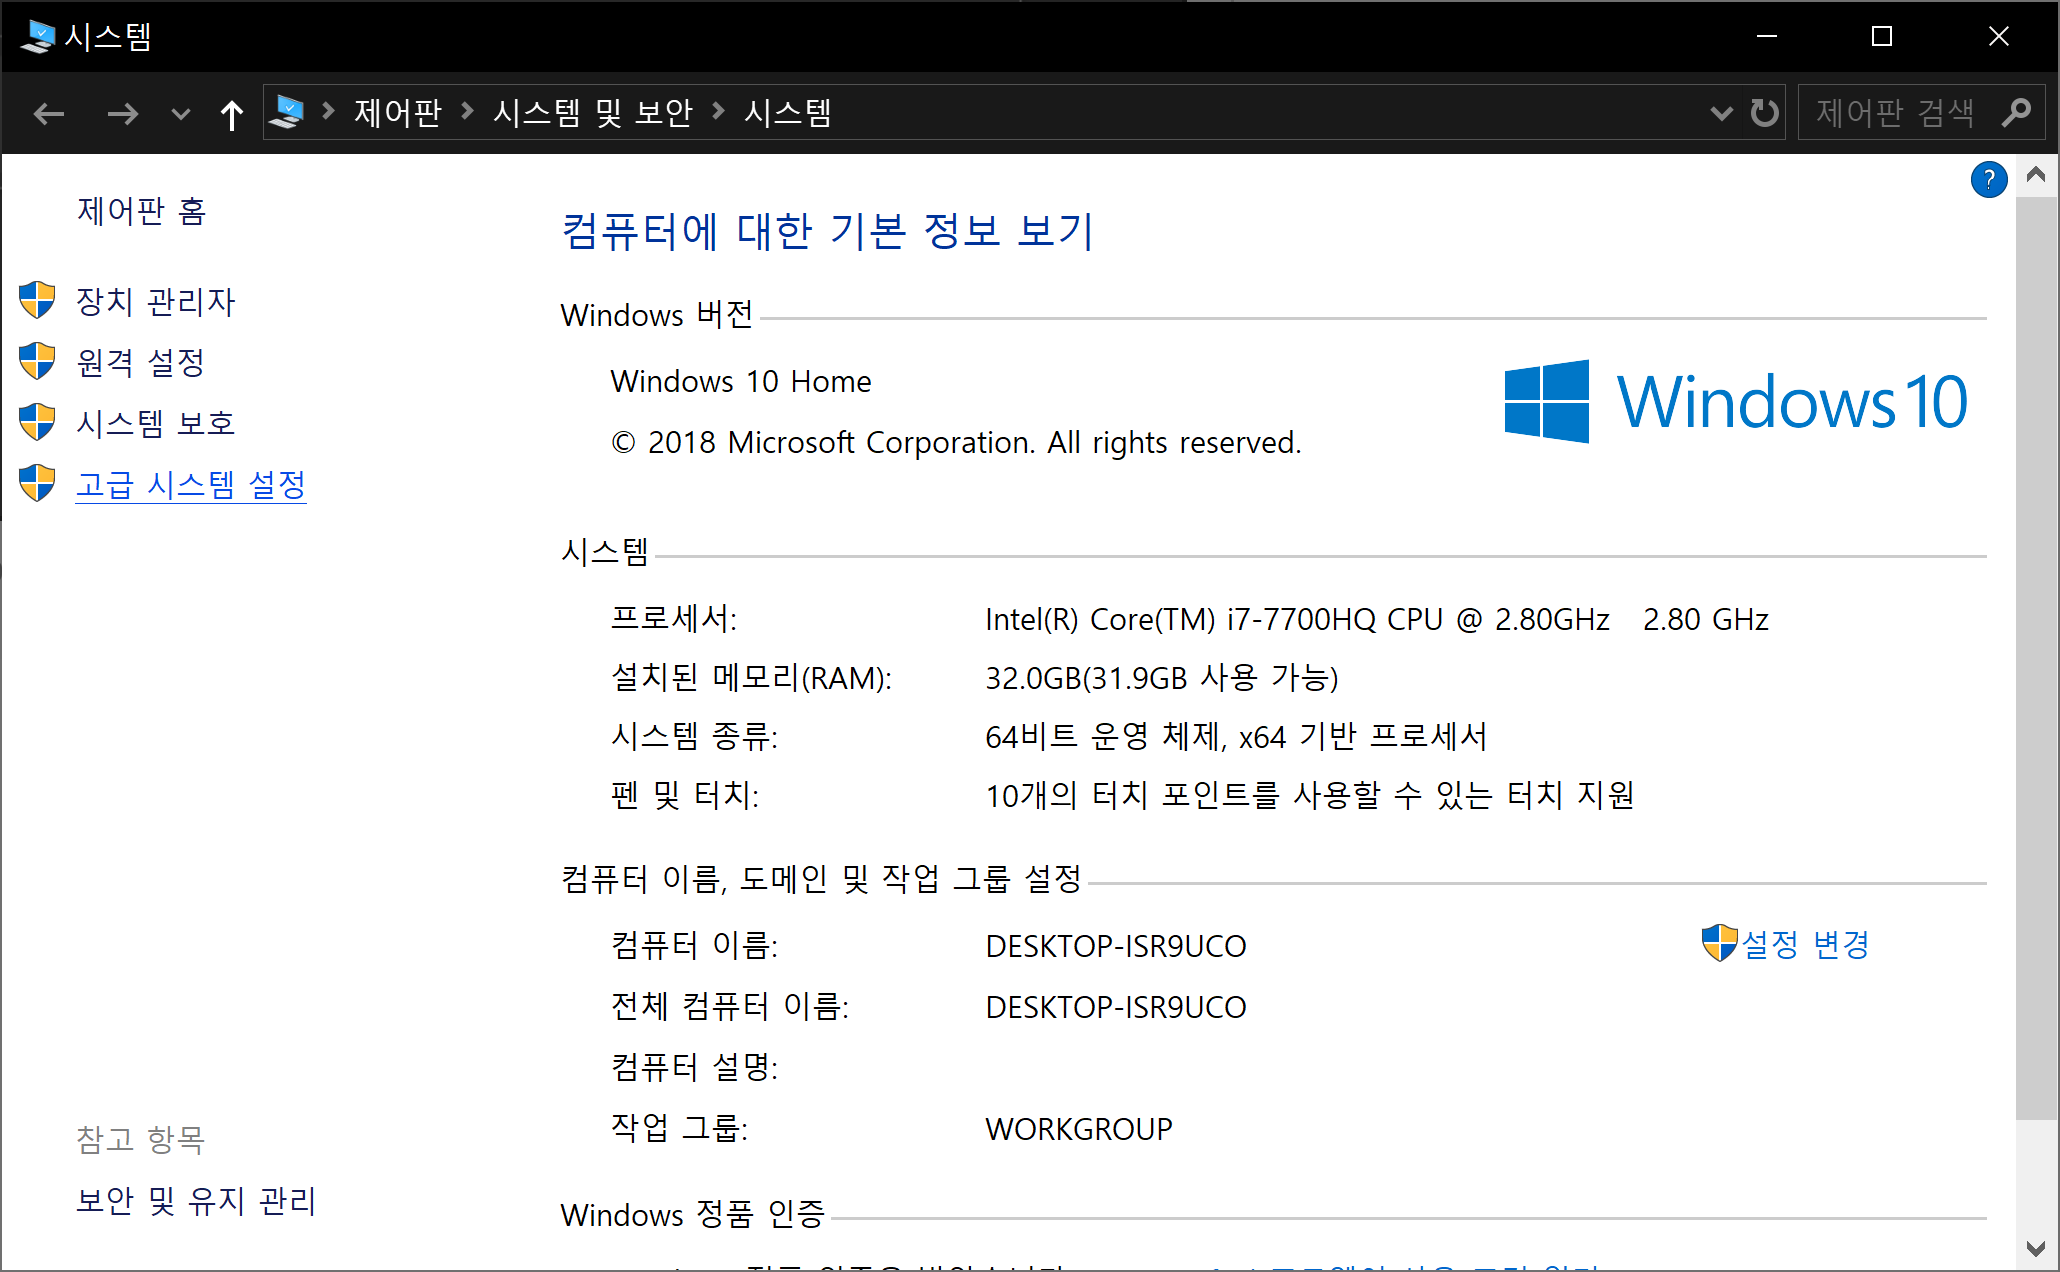The width and height of the screenshot is (2060, 1272).
Task: Open 시스템 보호 in sidebar
Action: click(x=155, y=423)
